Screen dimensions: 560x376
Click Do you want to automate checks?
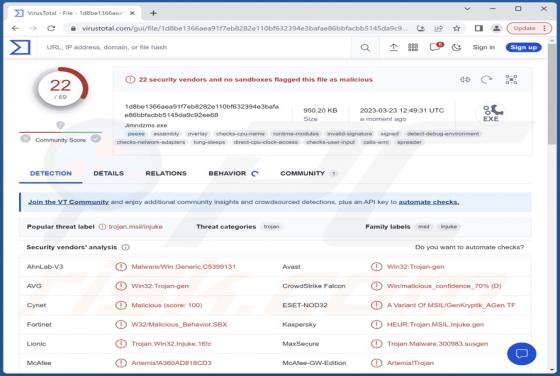[x=469, y=247]
